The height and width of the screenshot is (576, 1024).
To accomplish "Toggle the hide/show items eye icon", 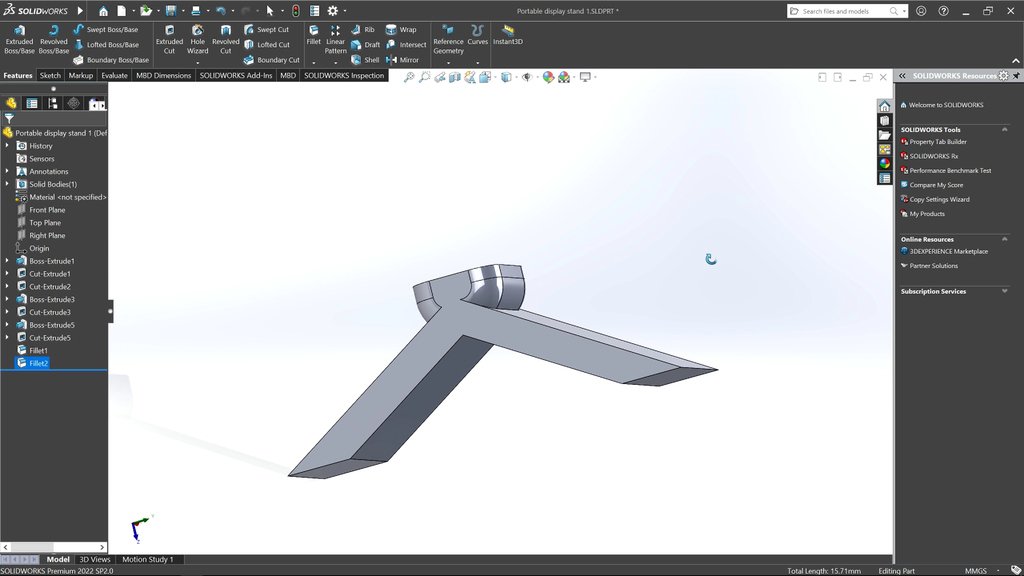I will click(x=527, y=77).
